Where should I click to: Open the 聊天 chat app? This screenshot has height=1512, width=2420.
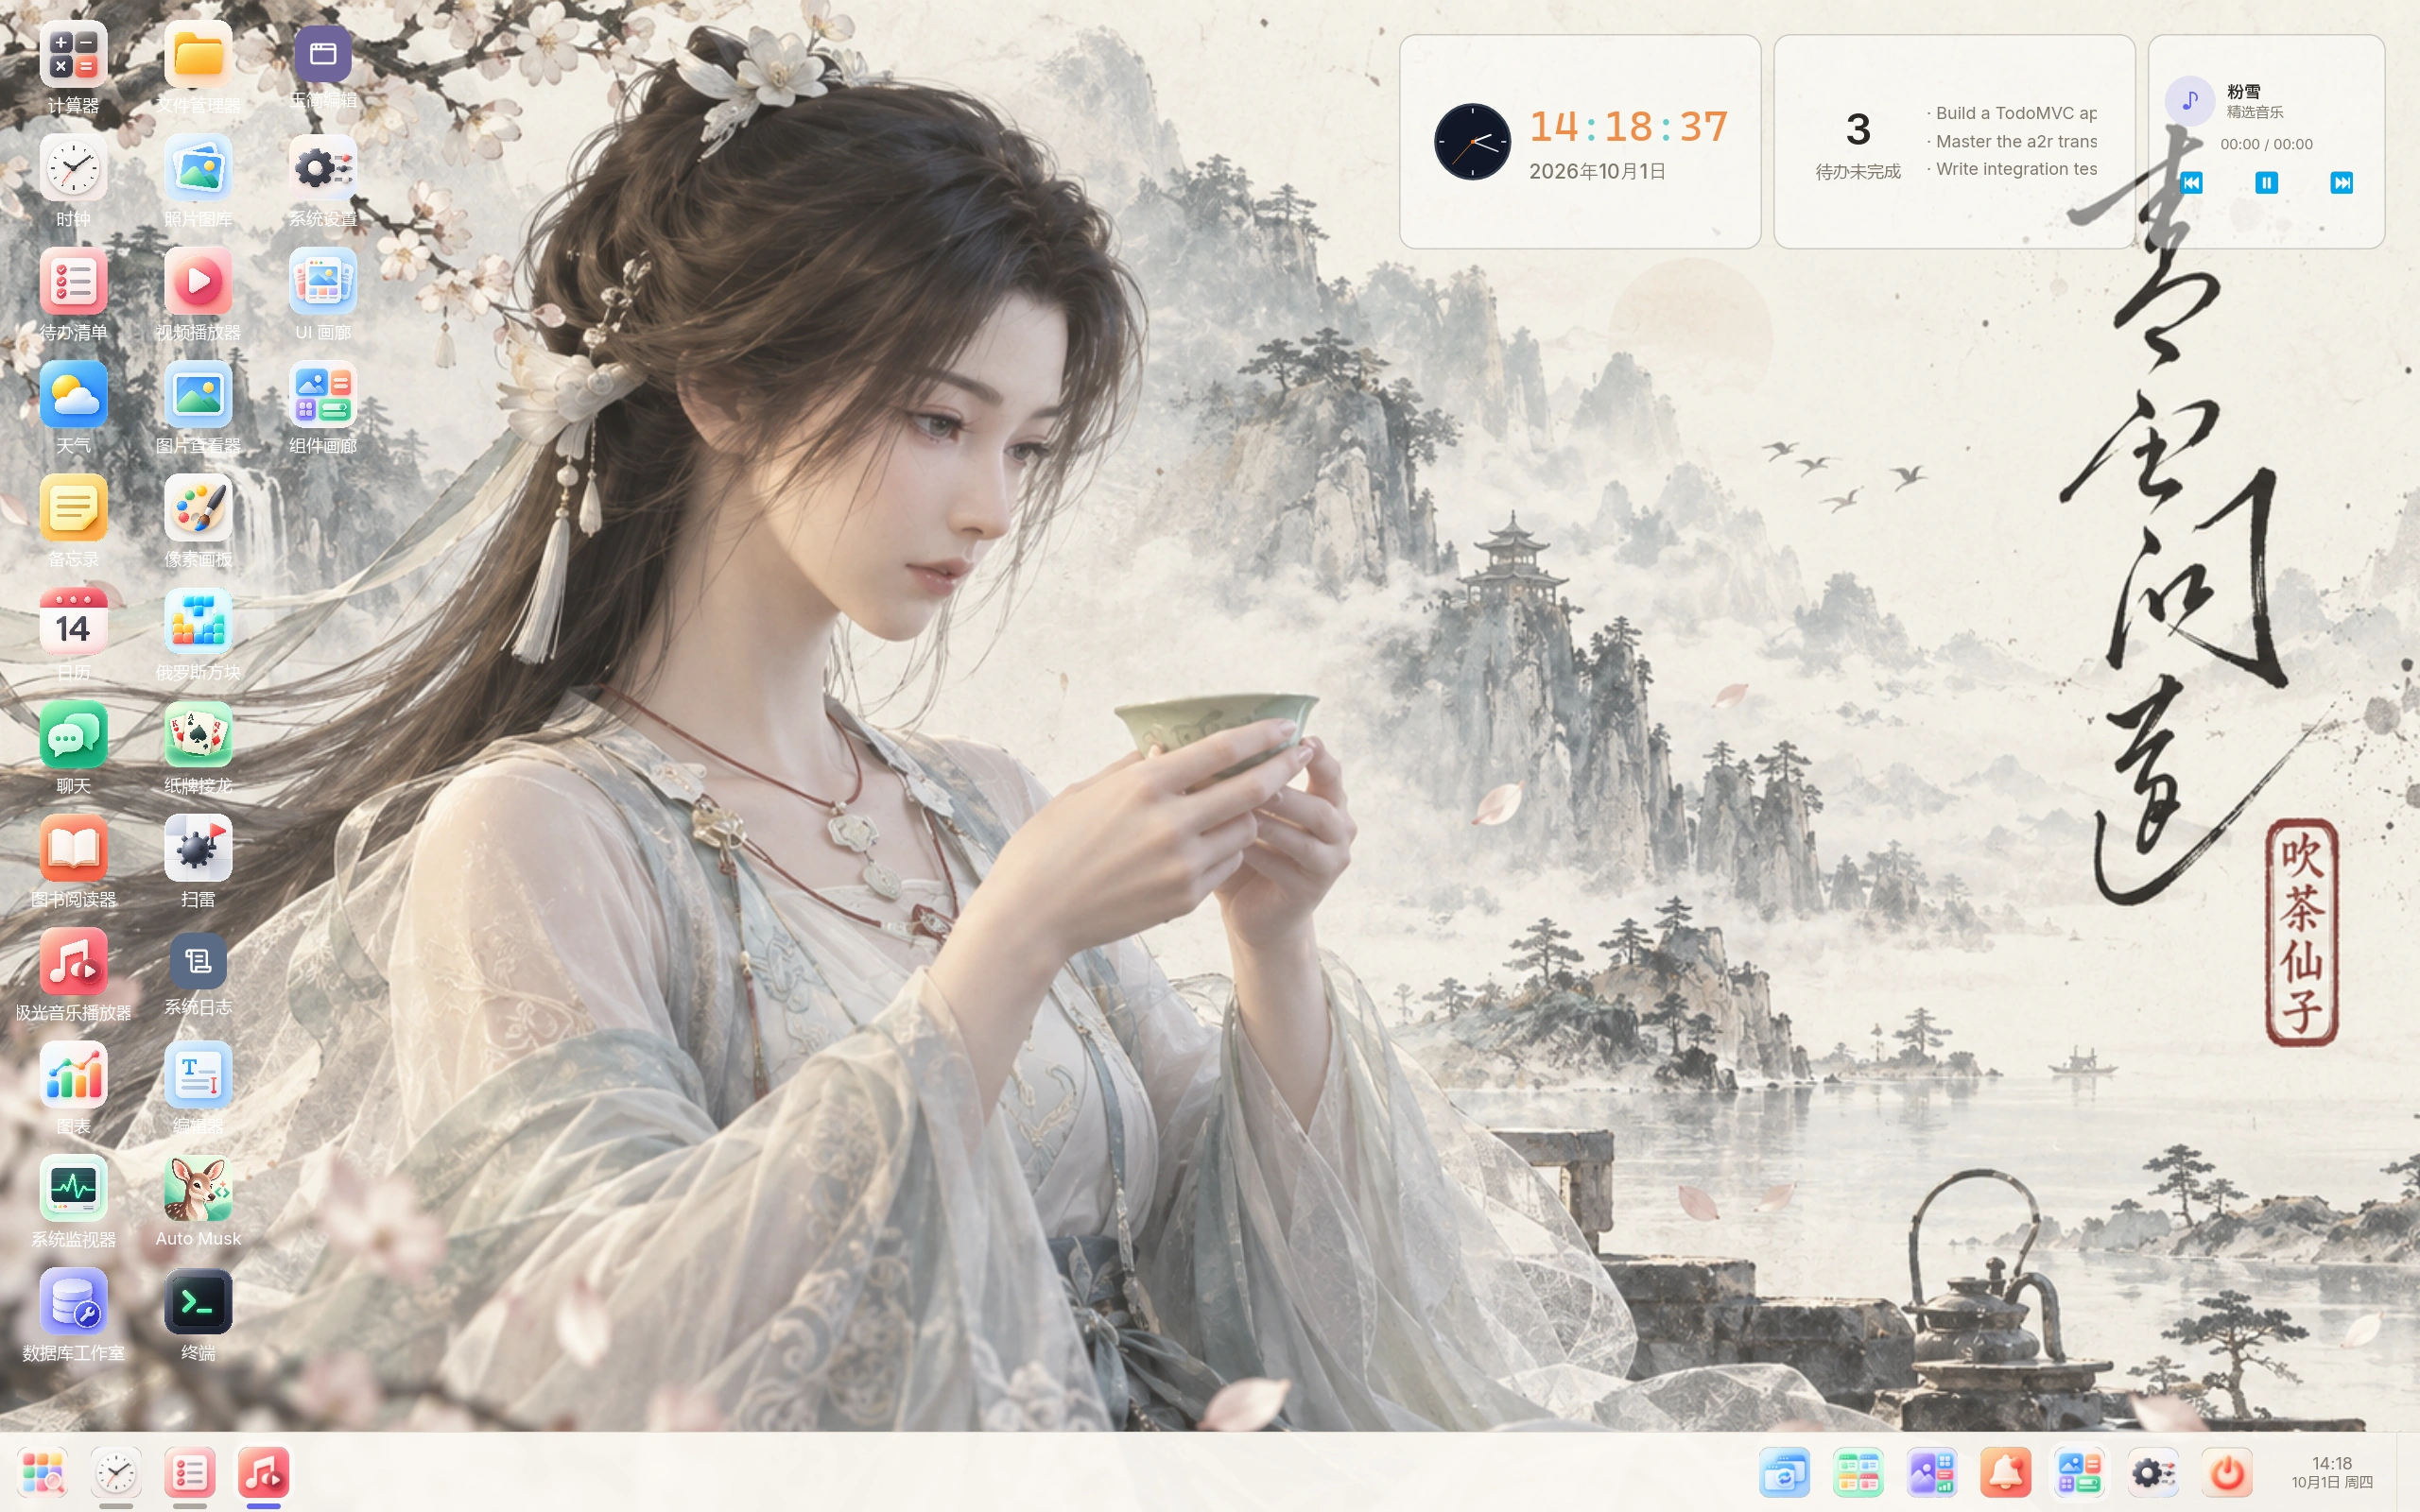point(73,735)
